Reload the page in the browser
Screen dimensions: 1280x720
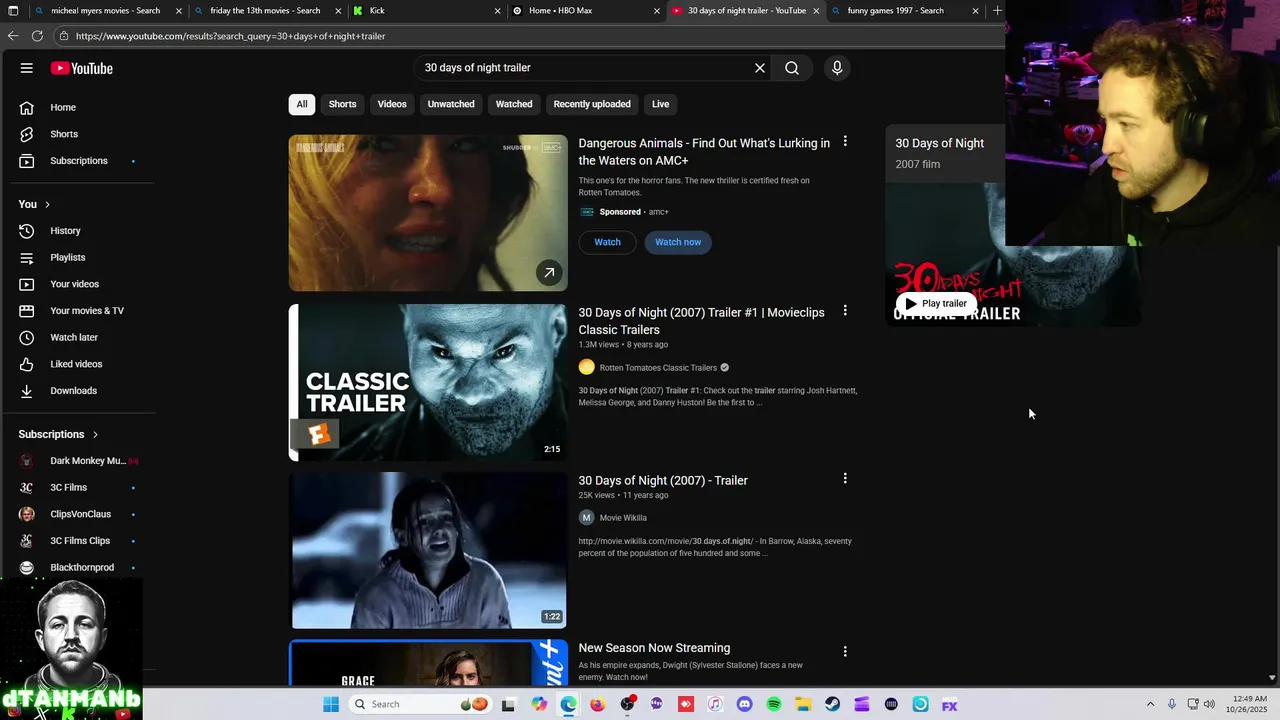tap(37, 36)
